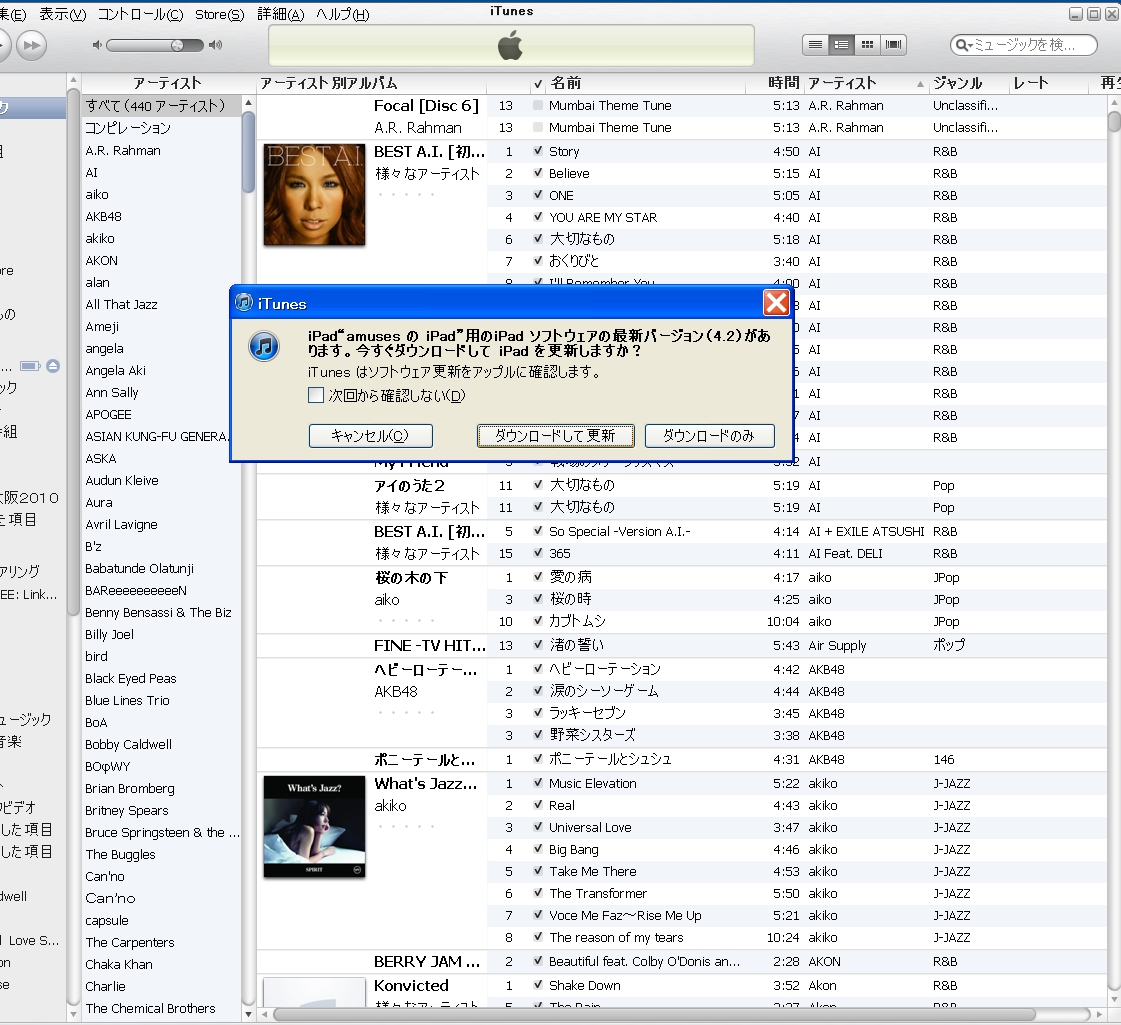Image resolution: width=1121 pixels, height=1025 pixels.
Task: Sort tracks by 時間 column header
Action: tap(776, 84)
